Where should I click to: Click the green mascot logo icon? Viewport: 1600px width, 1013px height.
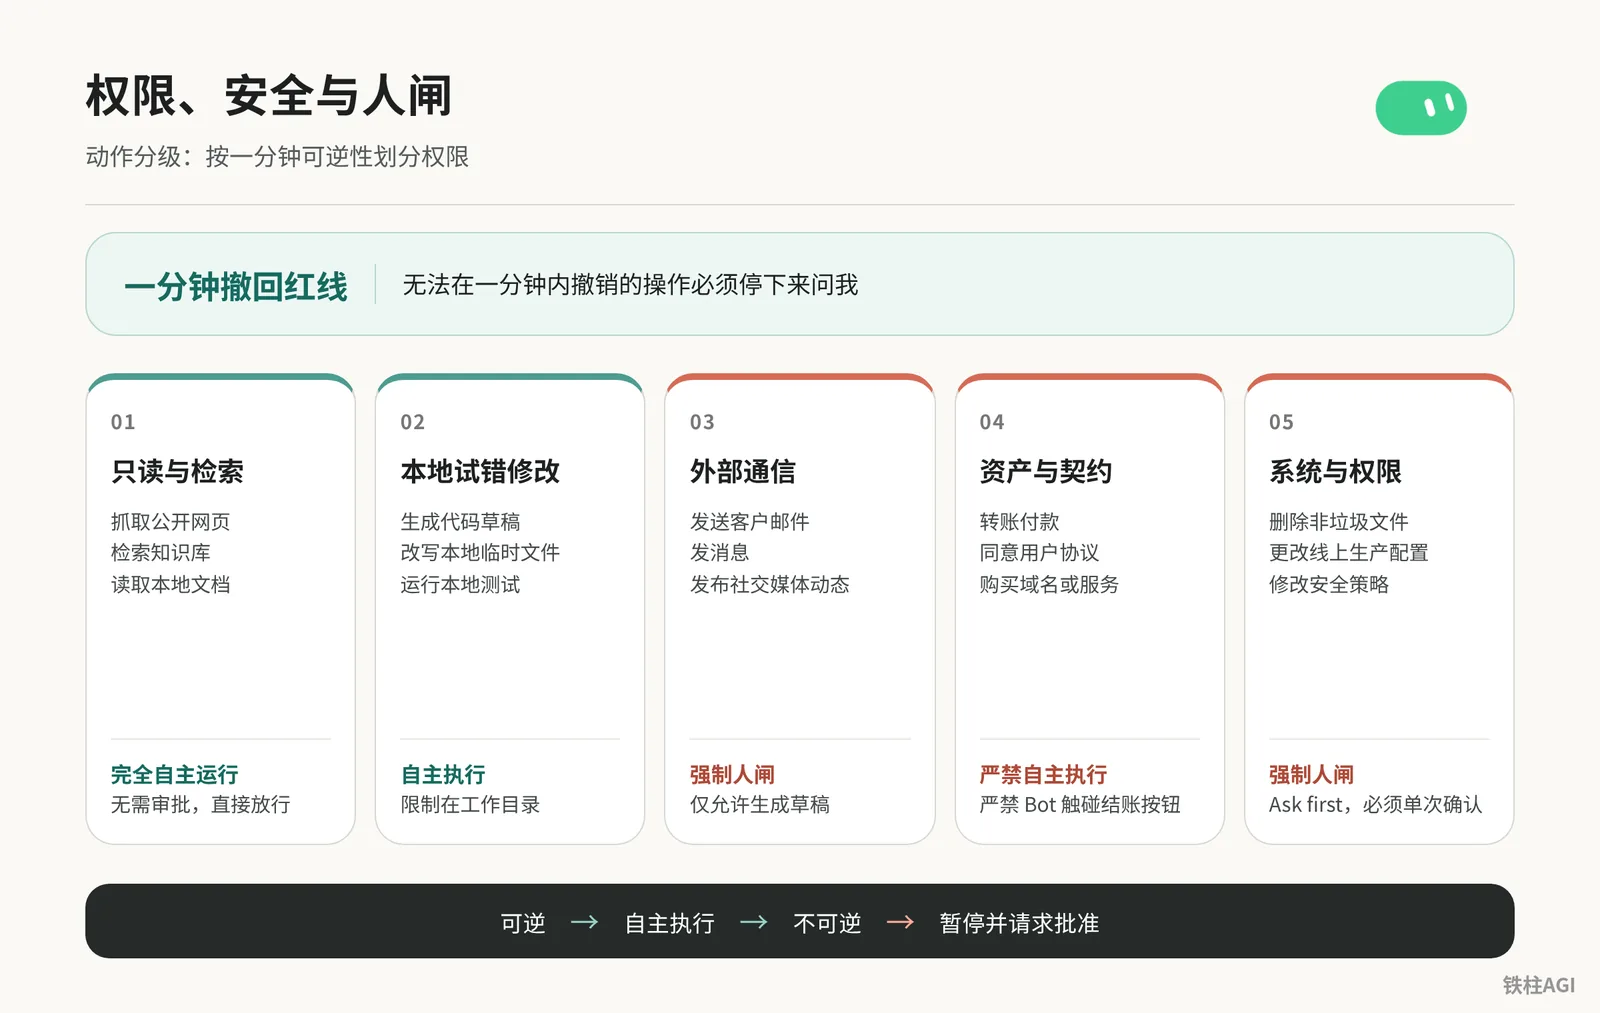pos(1421,108)
